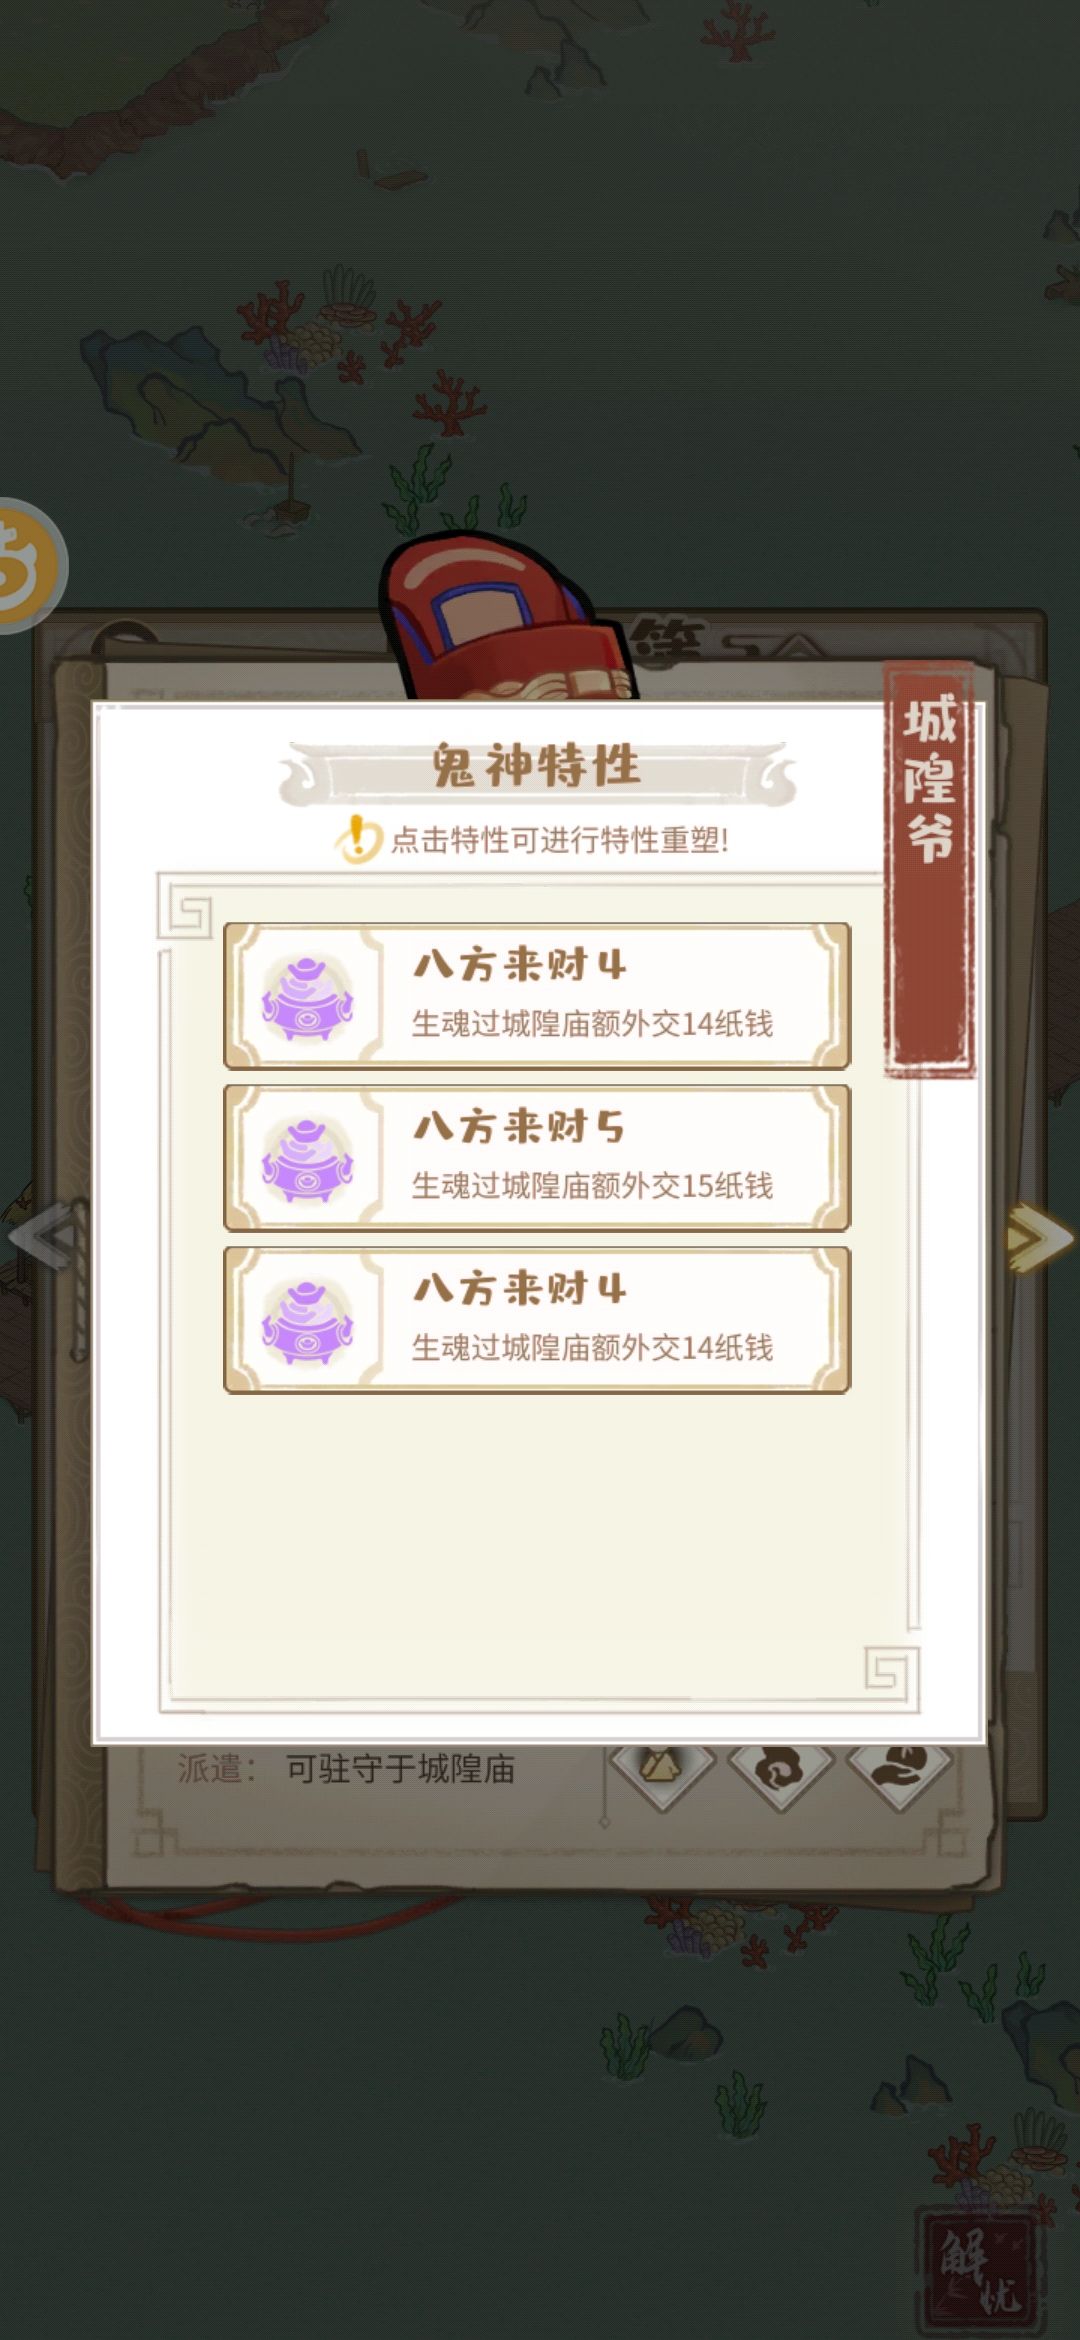Image resolution: width=1080 pixels, height=2340 pixels.
Task: Select the 八方来财5 trait for reshaping
Action: tap(537, 1158)
